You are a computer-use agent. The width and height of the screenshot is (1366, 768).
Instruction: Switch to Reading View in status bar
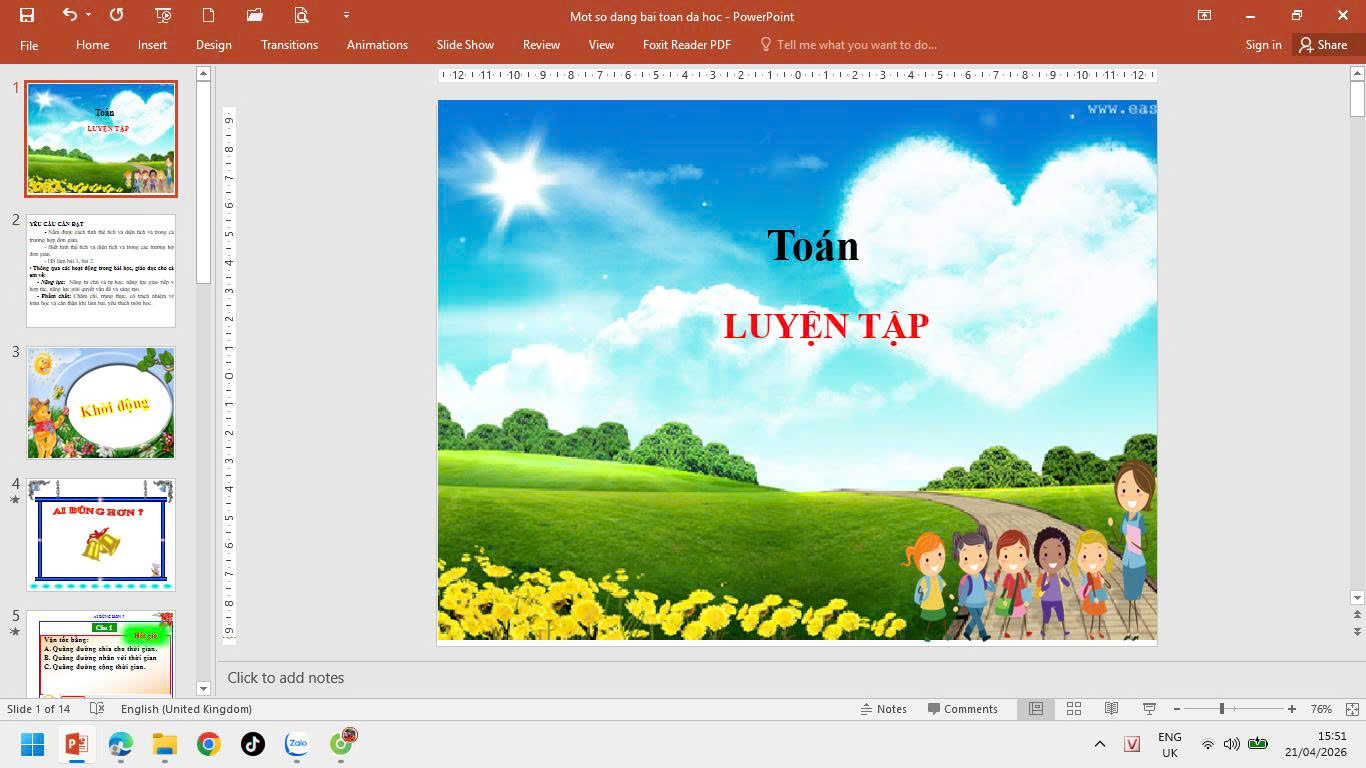[x=1111, y=709]
